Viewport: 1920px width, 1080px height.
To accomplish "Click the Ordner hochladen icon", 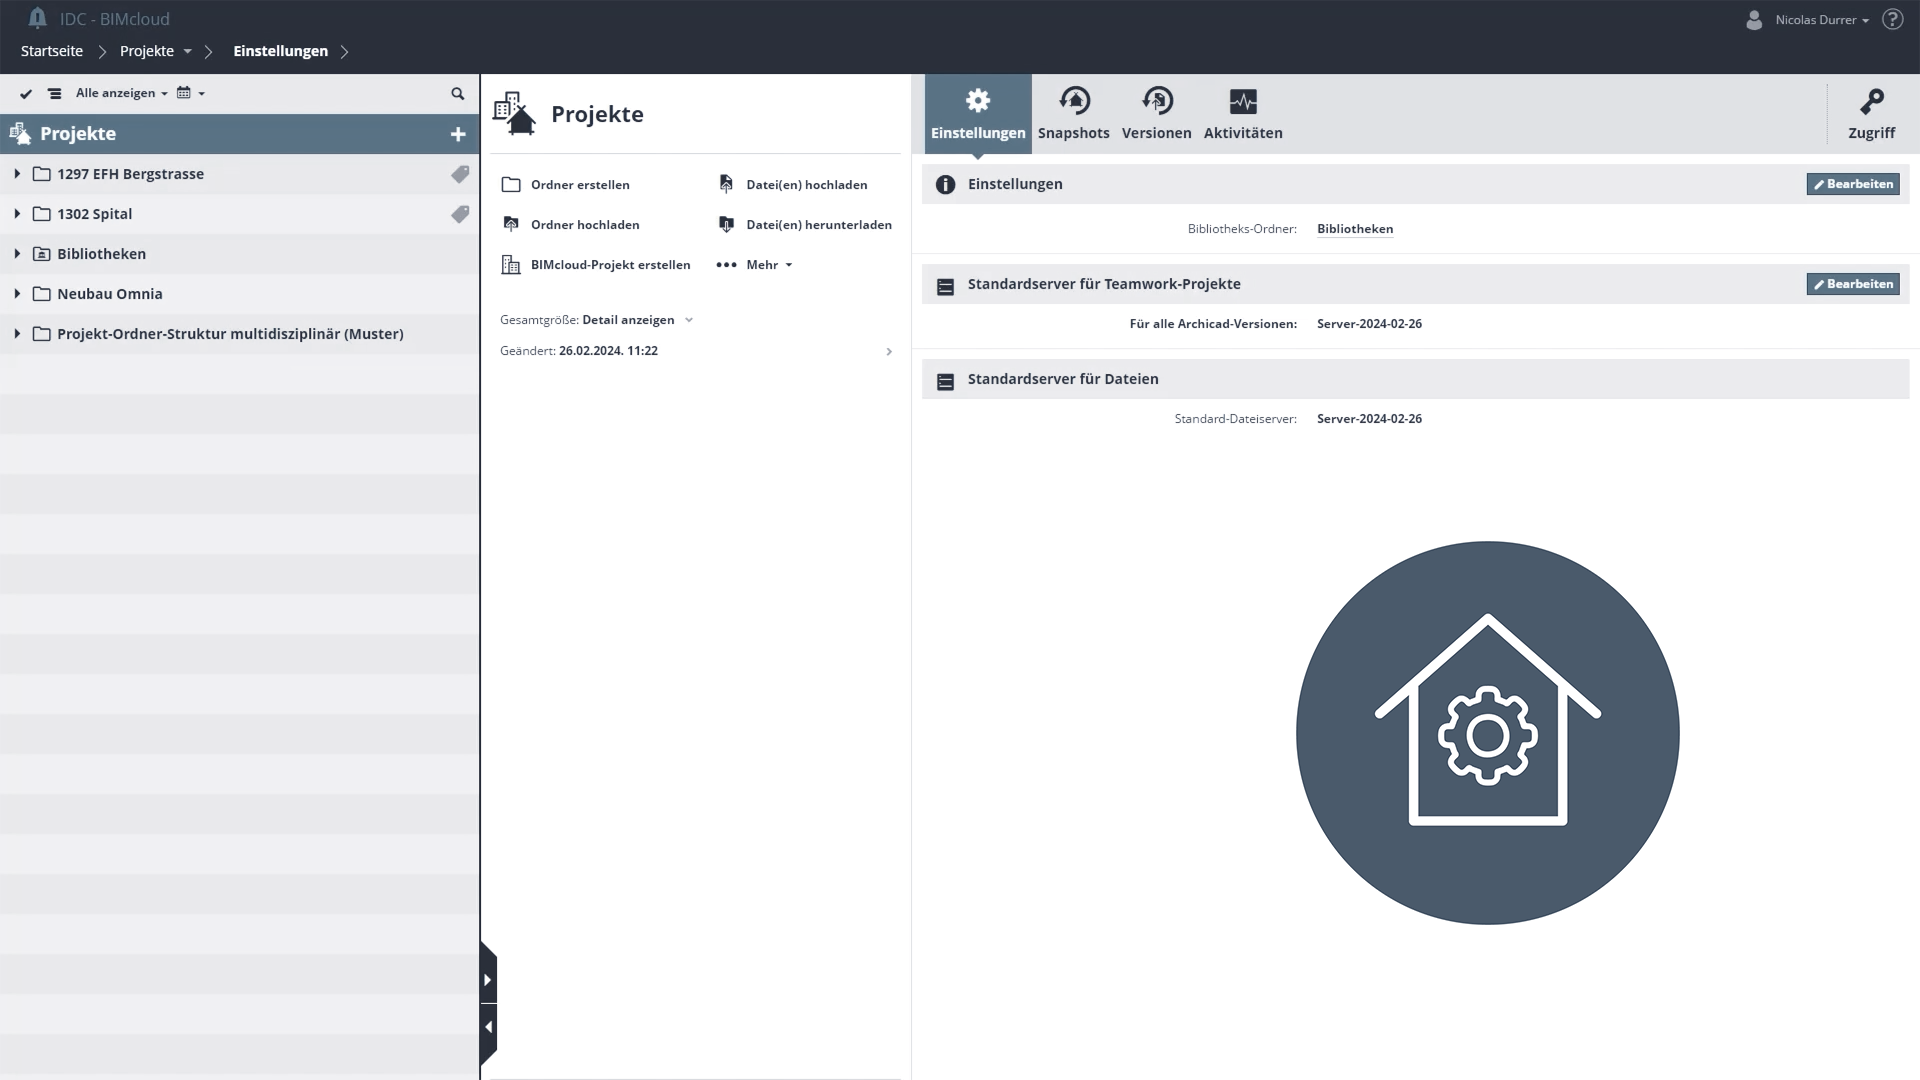I will 511,225.
